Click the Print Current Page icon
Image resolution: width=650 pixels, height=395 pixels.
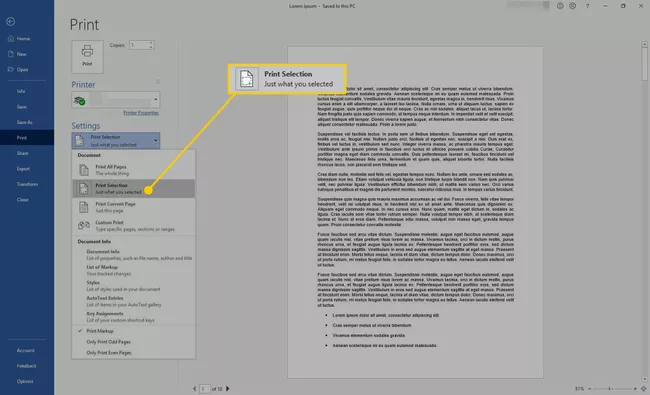coord(84,207)
